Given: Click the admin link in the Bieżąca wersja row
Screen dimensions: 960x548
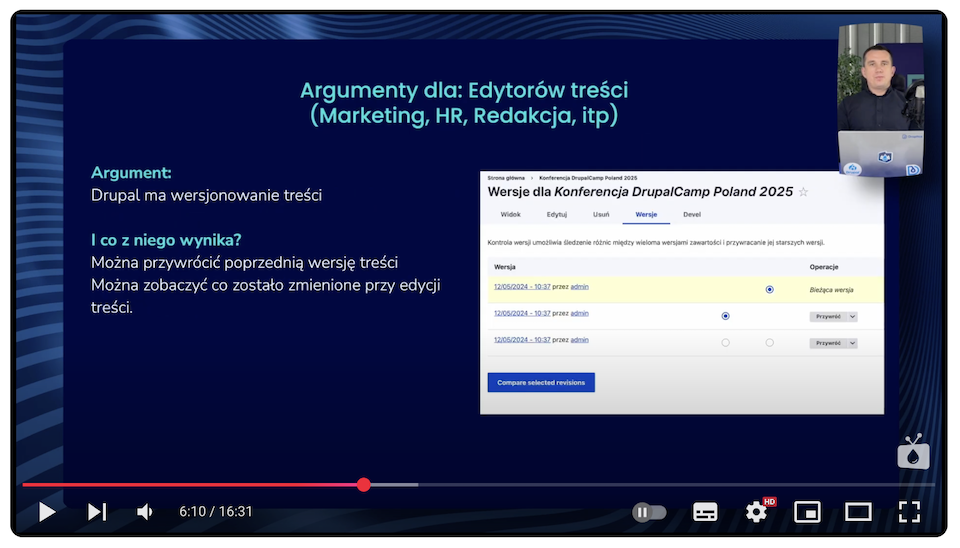Looking at the screenshot, I should click(579, 287).
